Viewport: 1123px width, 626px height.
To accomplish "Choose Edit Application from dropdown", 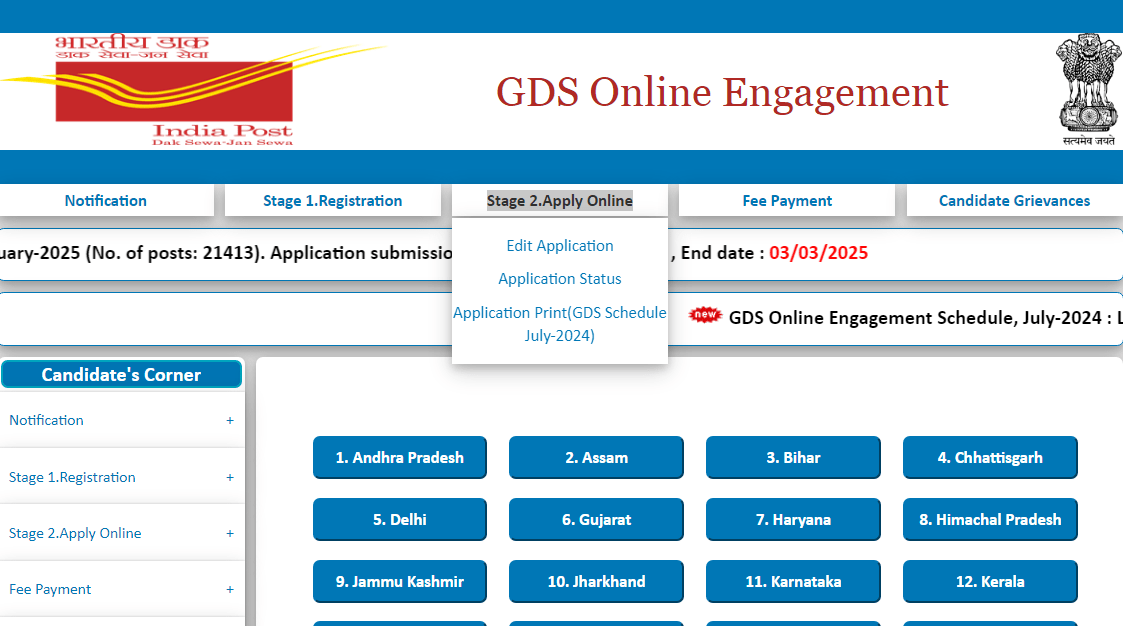I will (x=560, y=246).
